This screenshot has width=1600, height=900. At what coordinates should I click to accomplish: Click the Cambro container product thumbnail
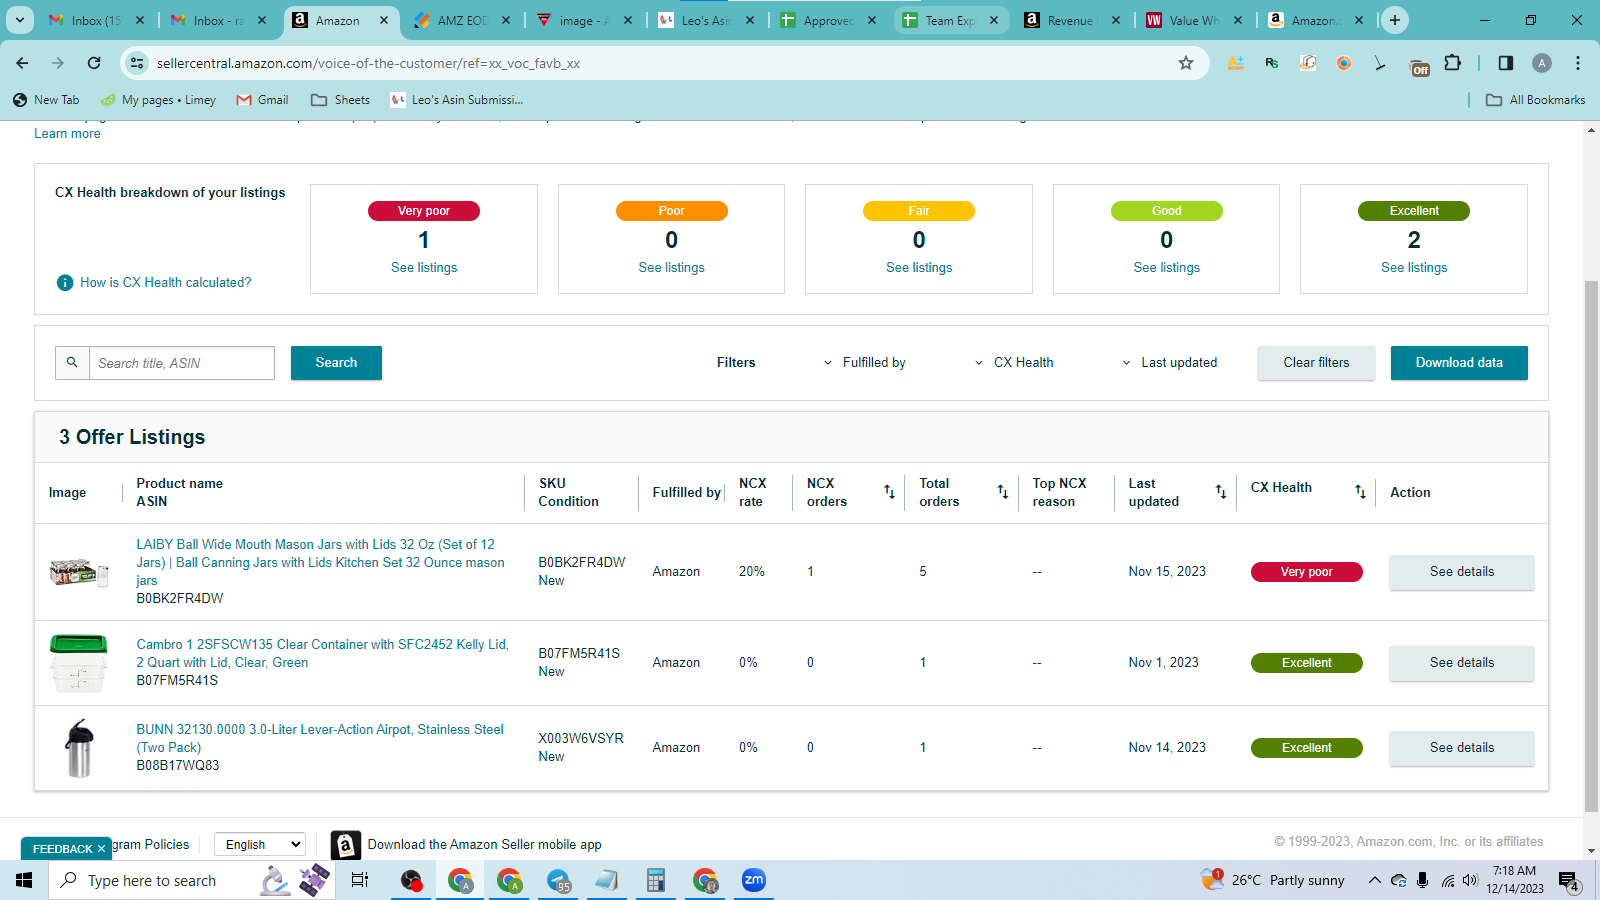click(x=78, y=663)
